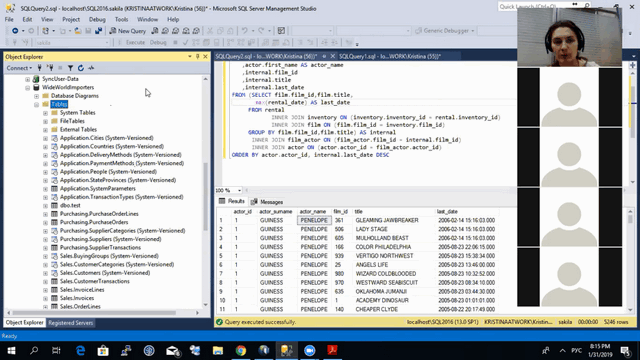Screen dimensions: 640x360
Task: Open the Connect dropdown in Object Explorer
Action: [x=19, y=68]
